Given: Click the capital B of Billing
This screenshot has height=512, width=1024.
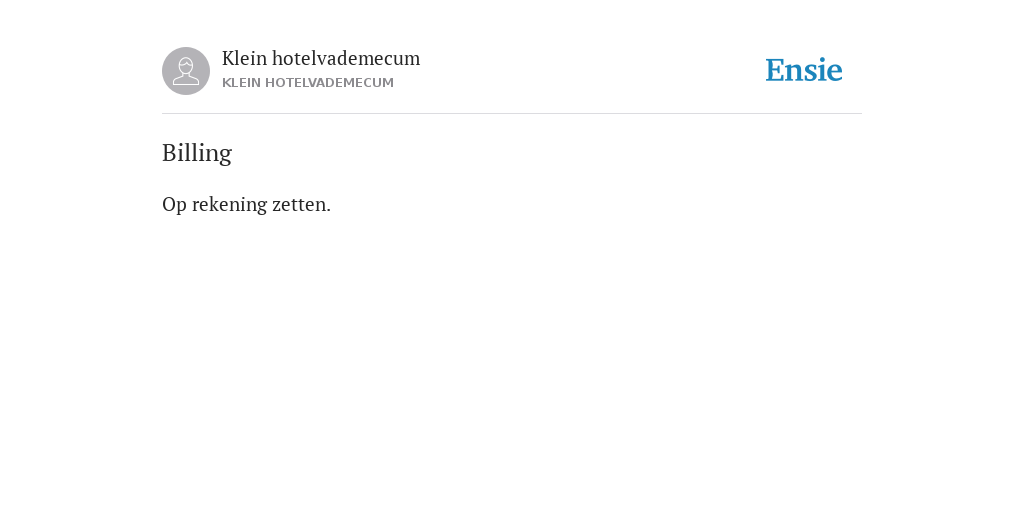Looking at the screenshot, I should point(170,153).
